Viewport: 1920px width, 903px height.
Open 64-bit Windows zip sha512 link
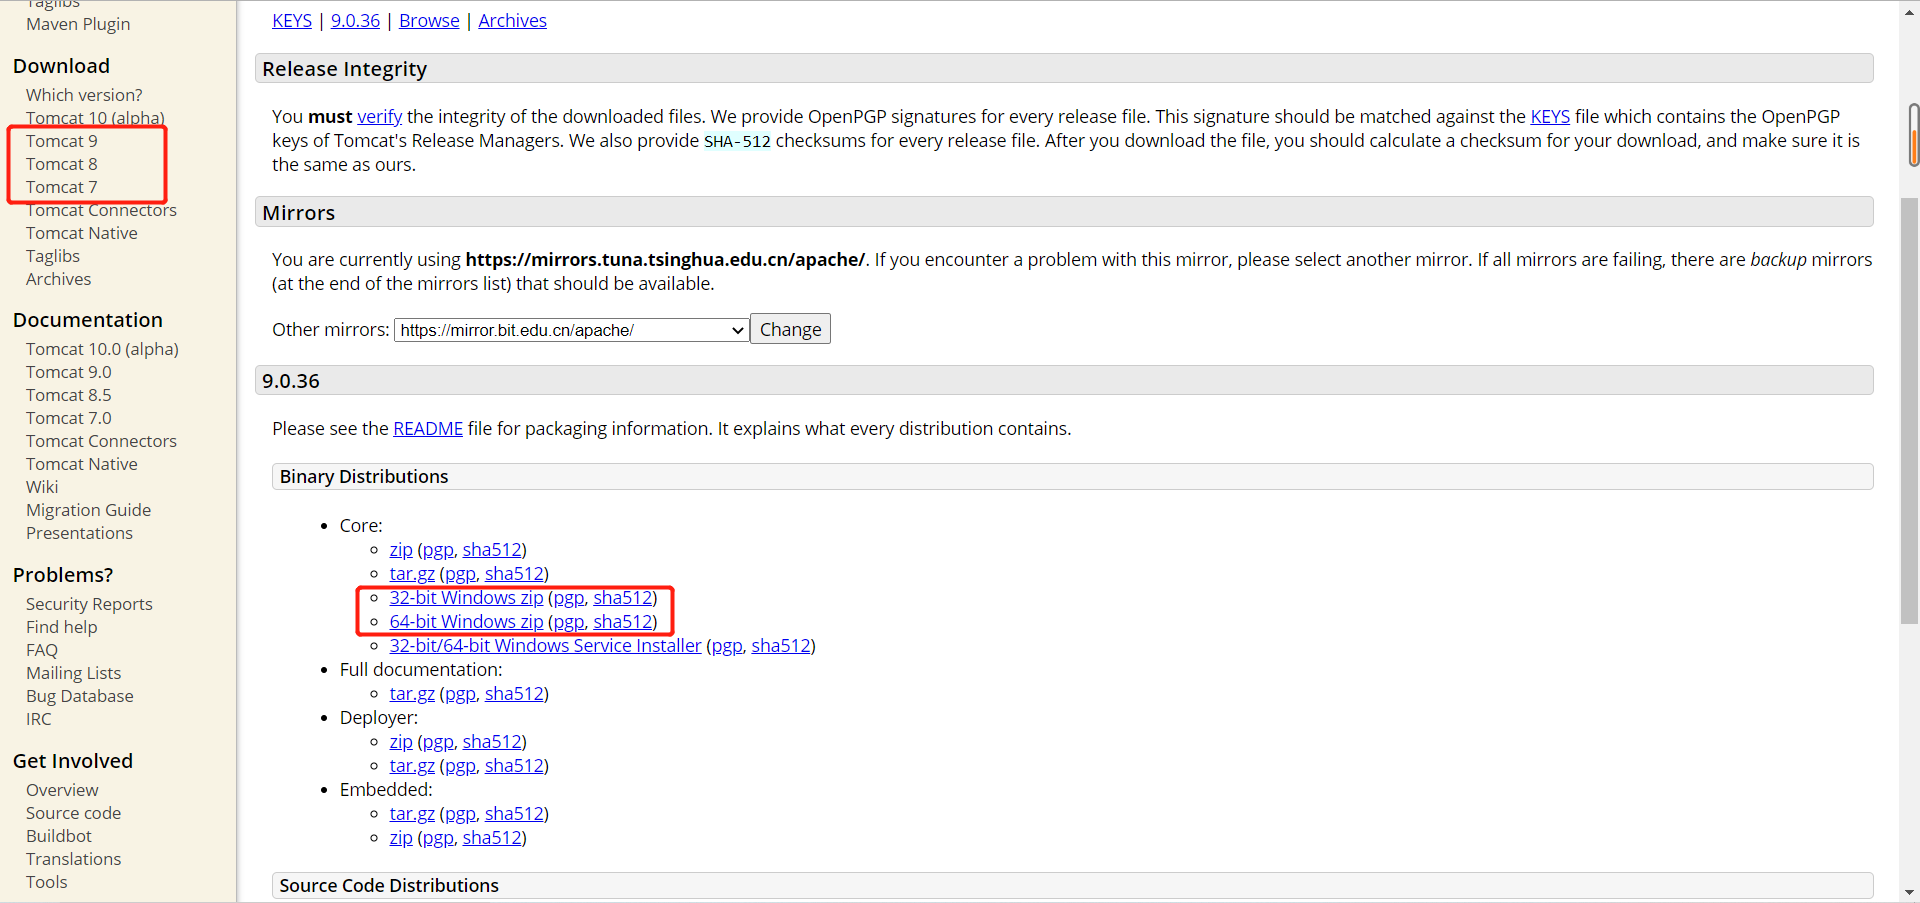623,622
